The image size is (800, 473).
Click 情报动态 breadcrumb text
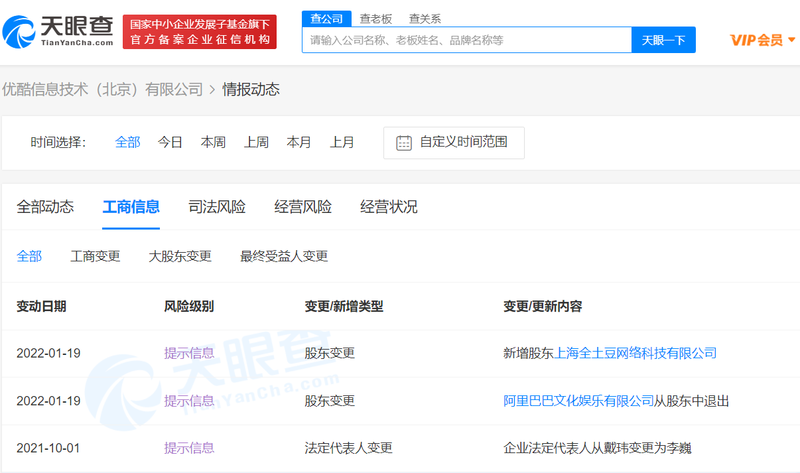pyautogui.click(x=251, y=90)
